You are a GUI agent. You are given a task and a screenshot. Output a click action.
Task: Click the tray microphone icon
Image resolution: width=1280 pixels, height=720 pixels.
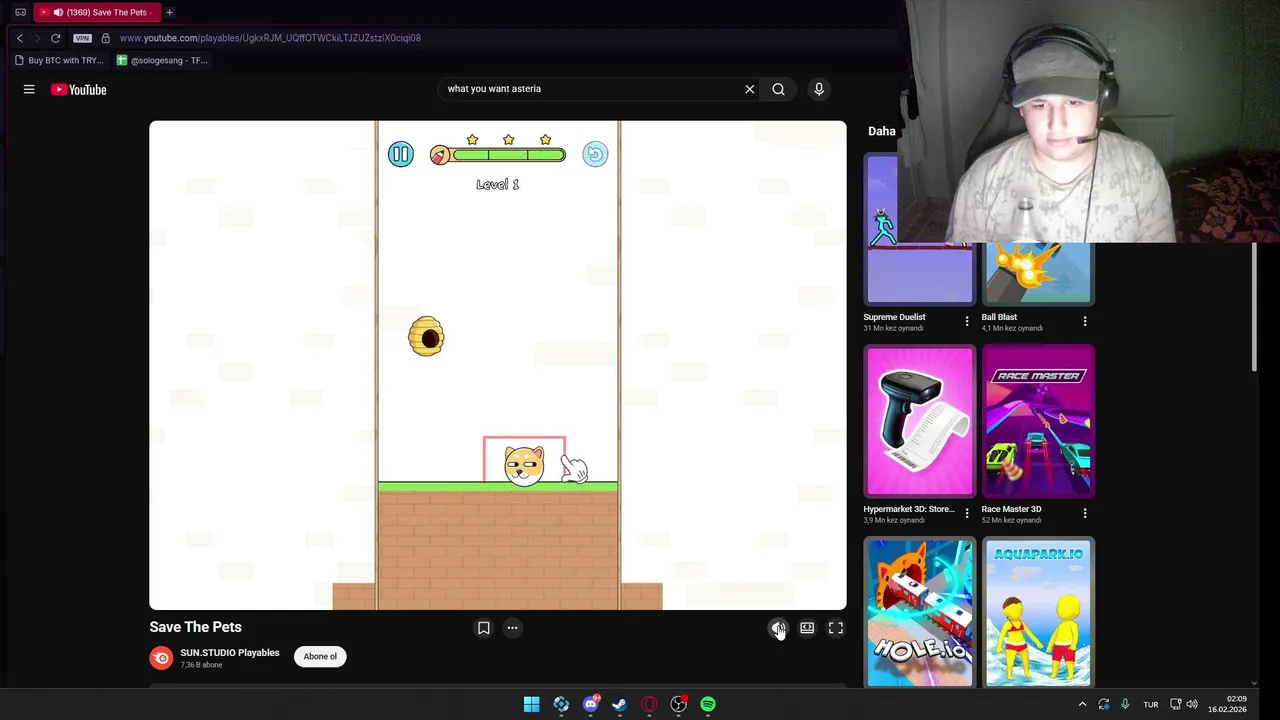coord(1125,704)
